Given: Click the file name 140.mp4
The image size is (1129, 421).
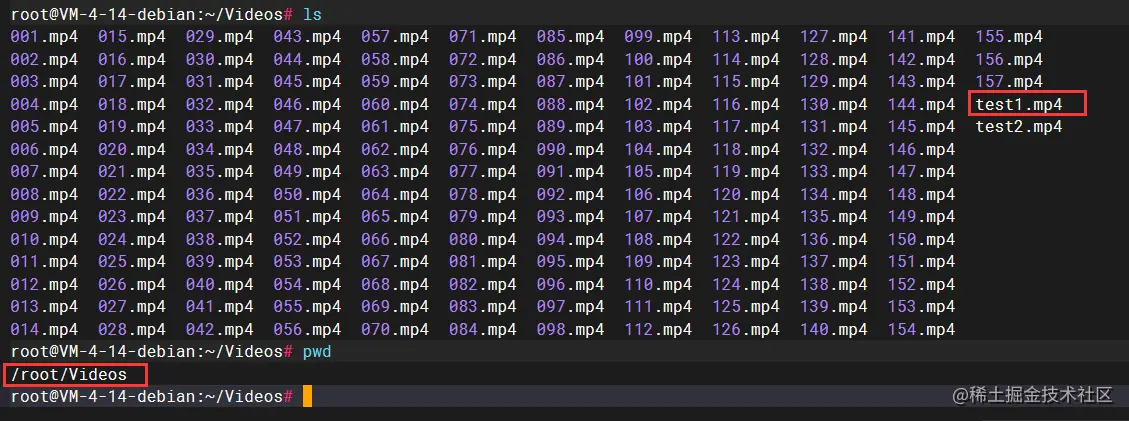Looking at the screenshot, I should [834, 330].
